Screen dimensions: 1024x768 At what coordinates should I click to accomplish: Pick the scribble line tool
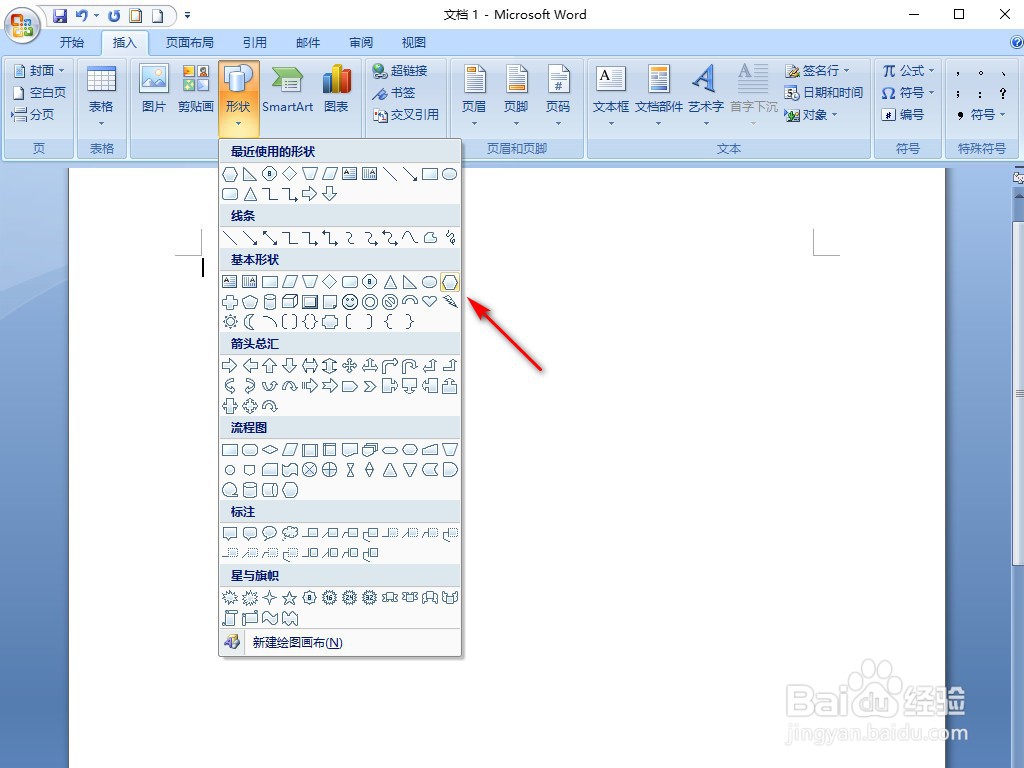[x=450, y=238]
